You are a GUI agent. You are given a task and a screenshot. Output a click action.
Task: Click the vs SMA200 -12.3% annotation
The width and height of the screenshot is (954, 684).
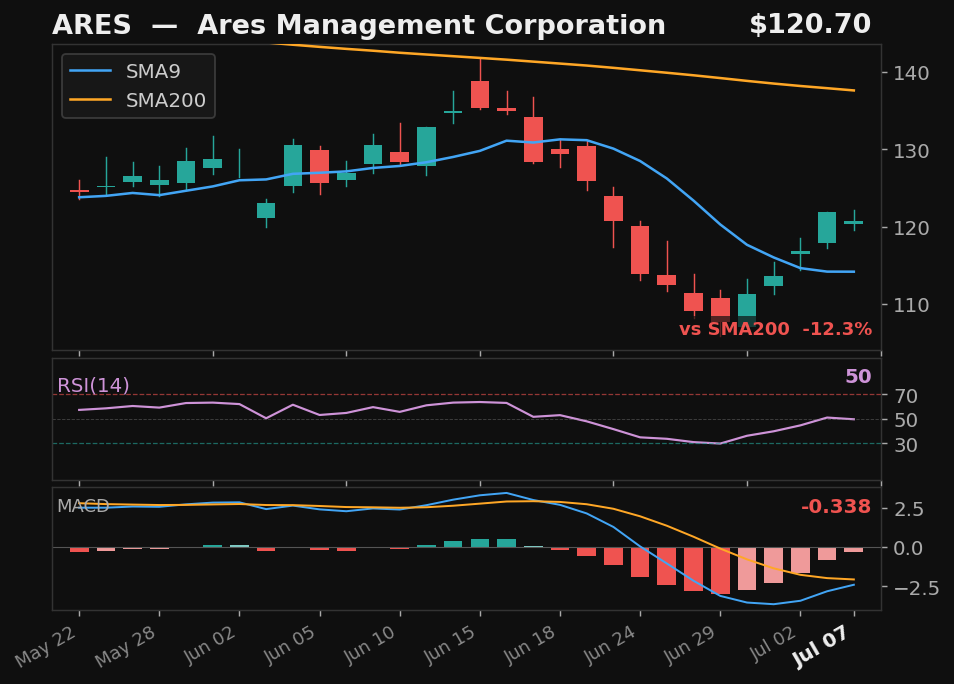[x=775, y=329]
